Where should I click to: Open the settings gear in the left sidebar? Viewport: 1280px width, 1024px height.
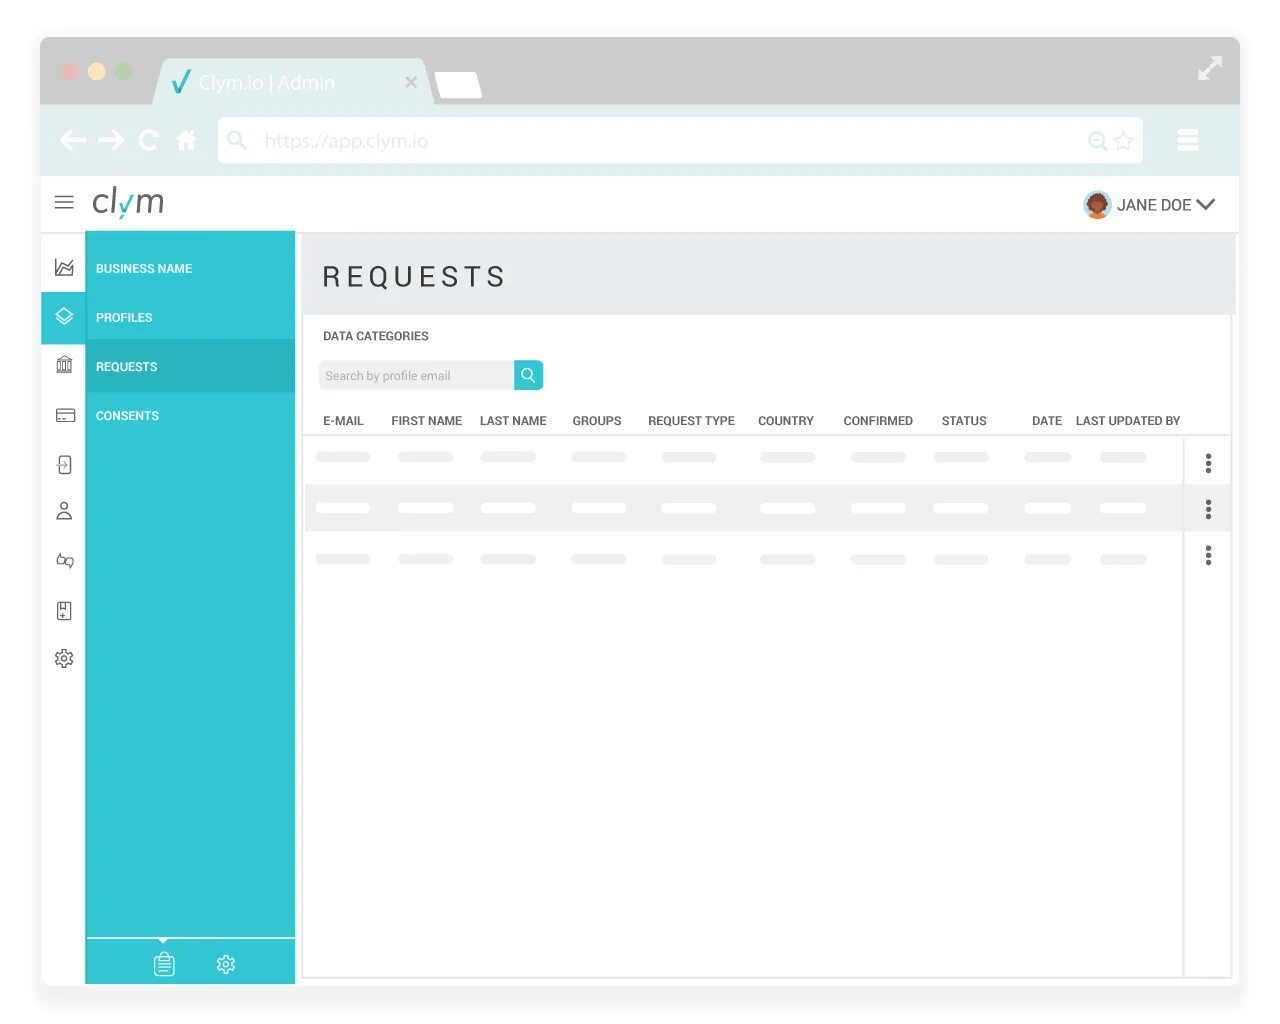pyautogui.click(x=64, y=658)
